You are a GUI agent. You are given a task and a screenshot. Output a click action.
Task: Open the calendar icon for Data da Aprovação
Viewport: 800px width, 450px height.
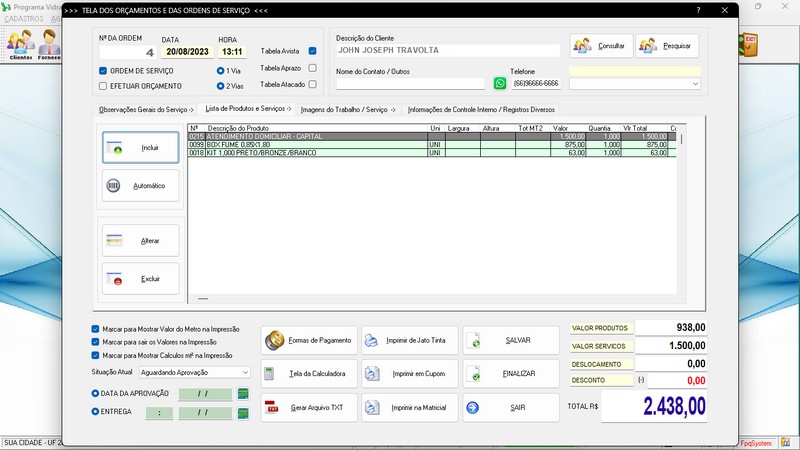pos(242,393)
